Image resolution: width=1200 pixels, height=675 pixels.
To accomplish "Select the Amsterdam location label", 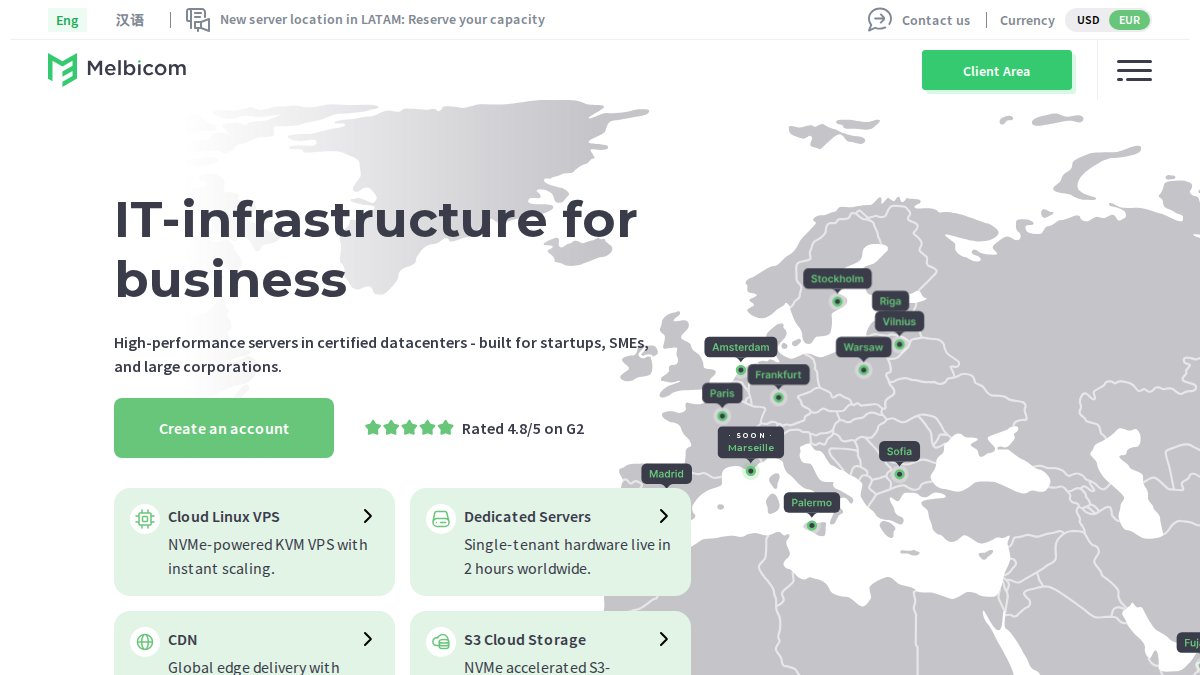I will click(741, 347).
